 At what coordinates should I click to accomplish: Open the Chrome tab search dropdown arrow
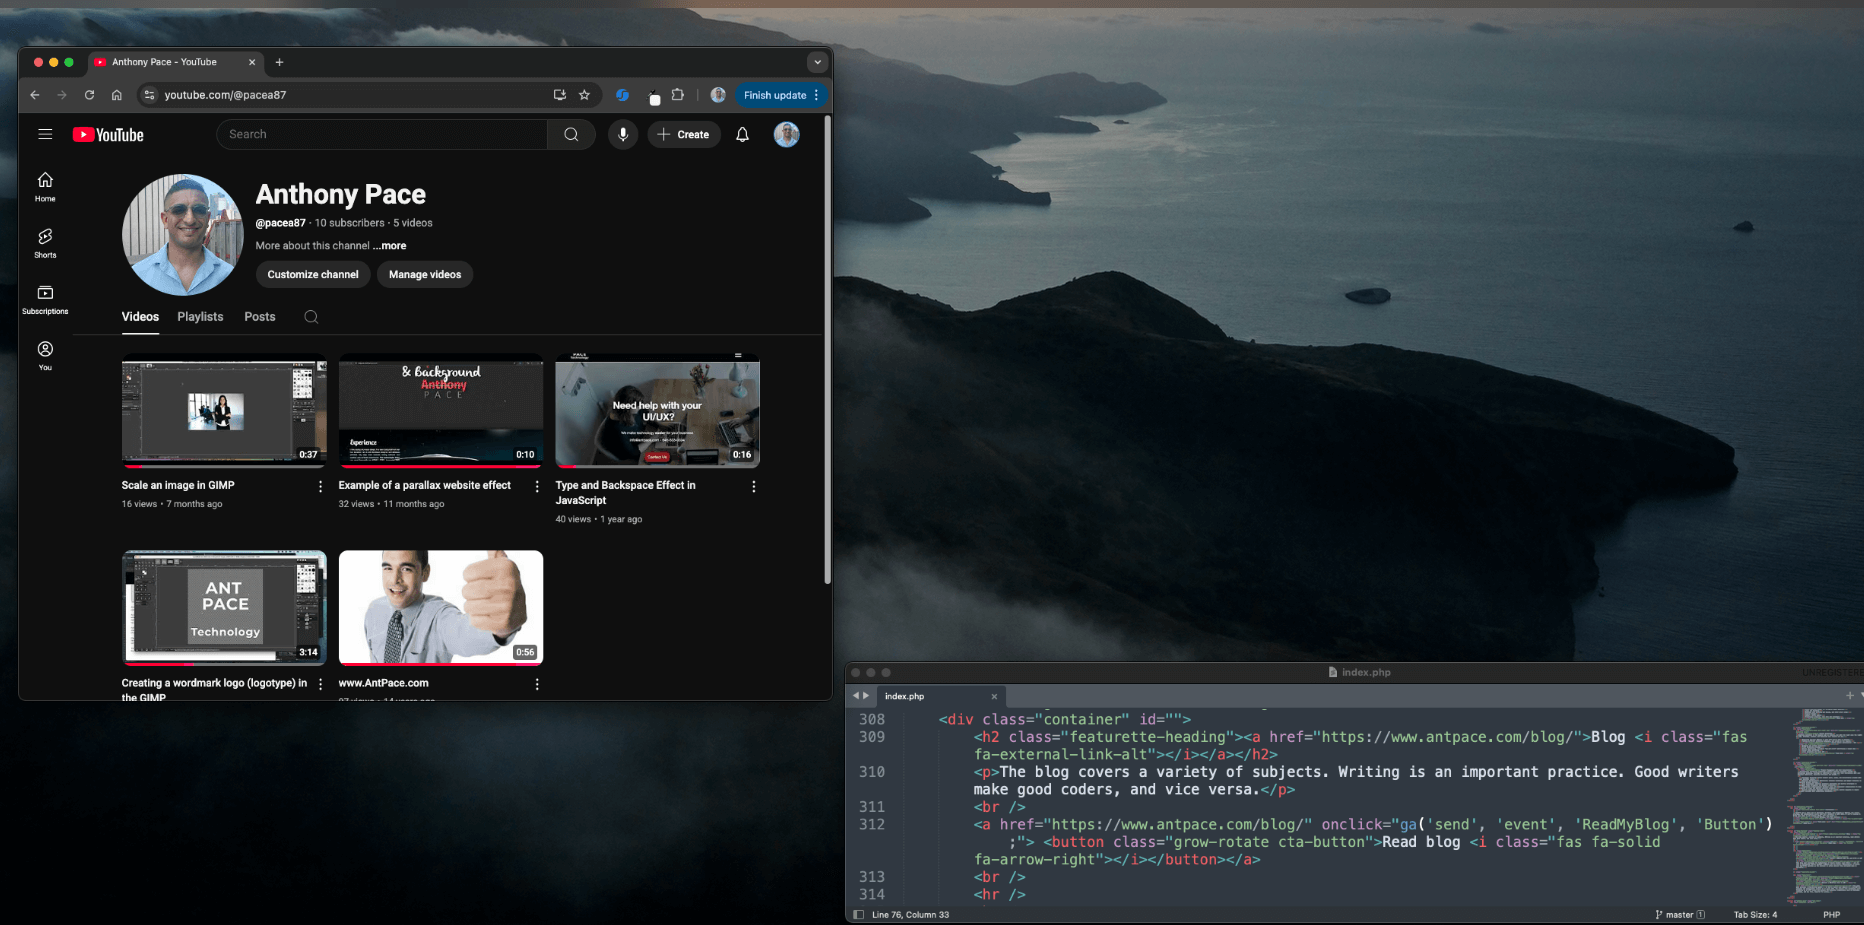click(817, 62)
